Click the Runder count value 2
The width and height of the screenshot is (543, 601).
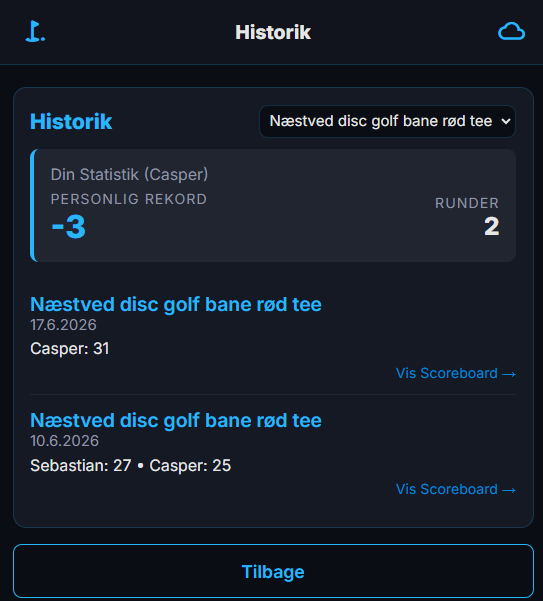click(x=492, y=226)
